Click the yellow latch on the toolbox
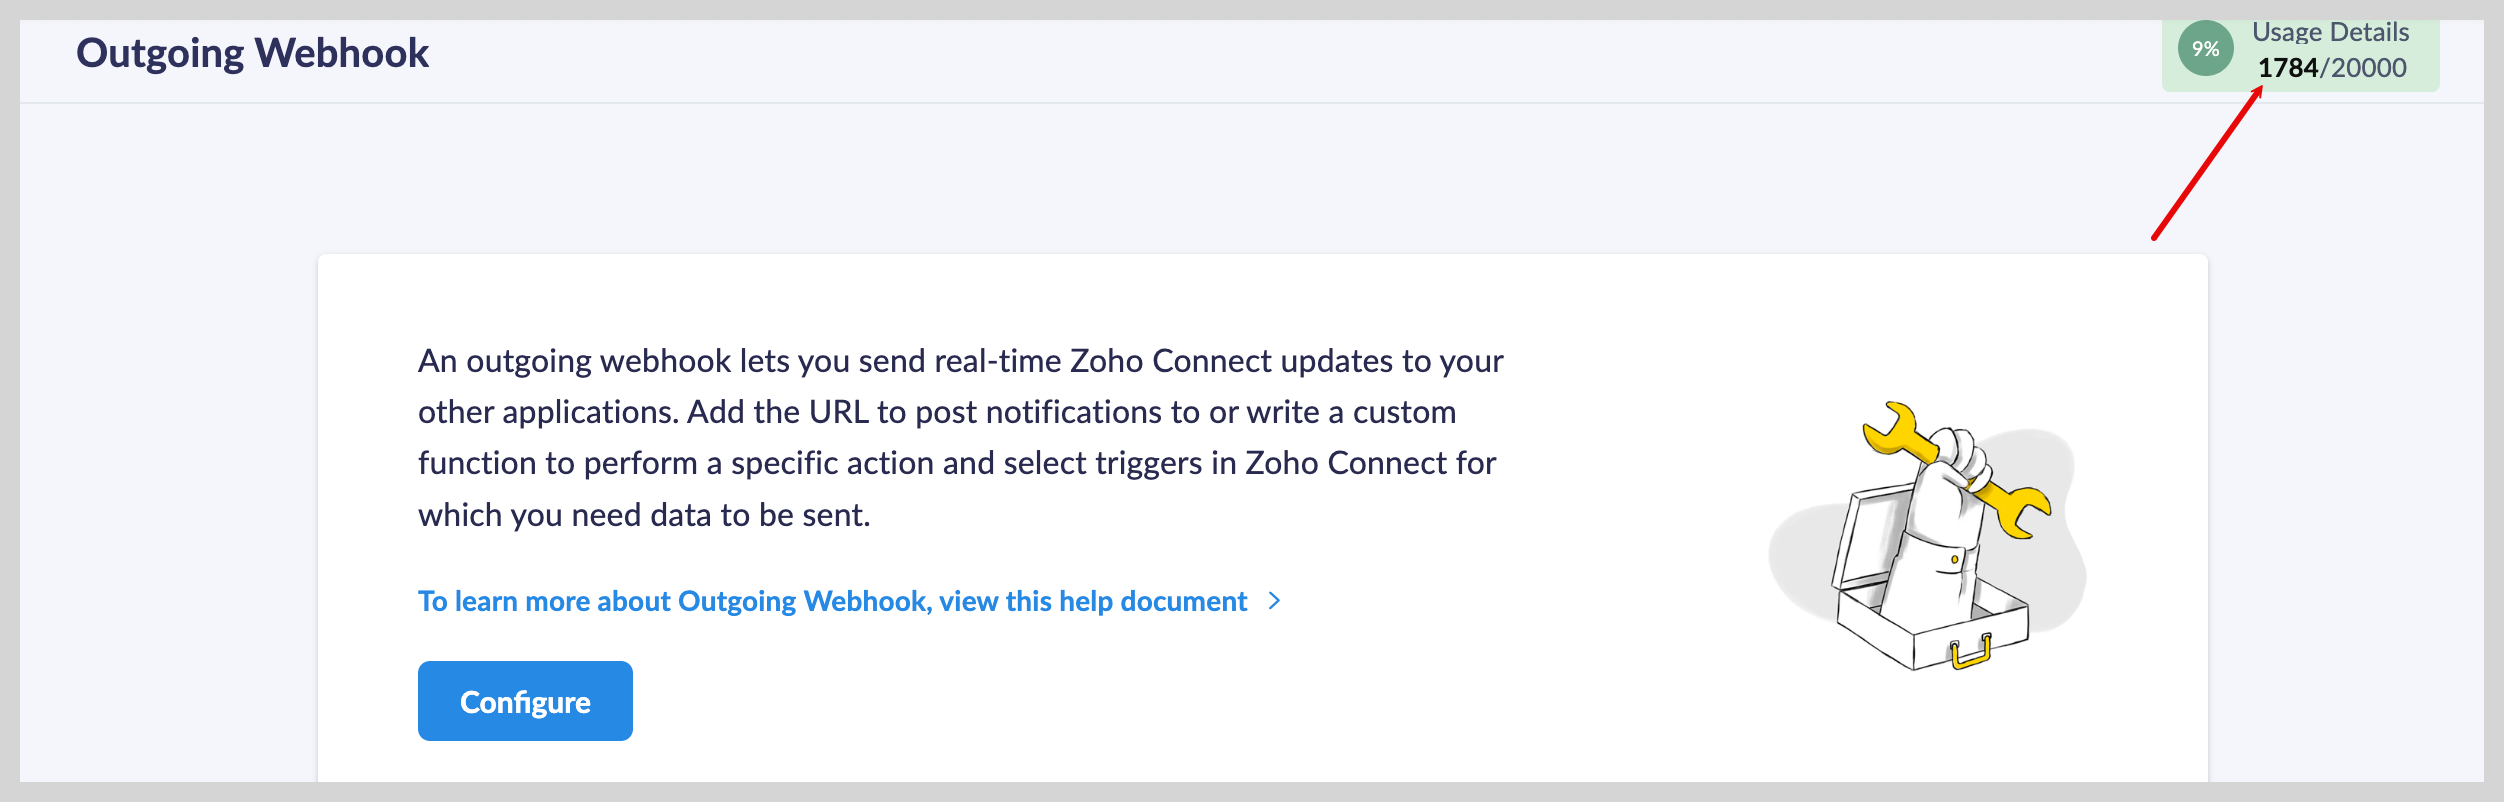 (1971, 653)
